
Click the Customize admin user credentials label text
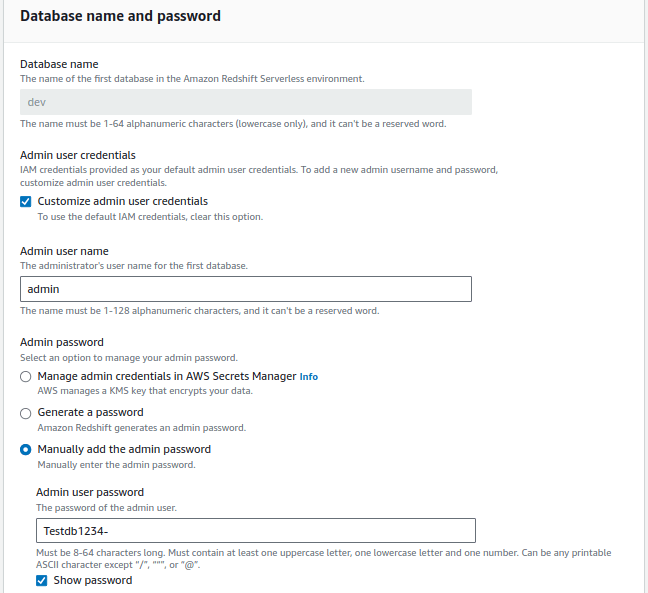click(x=122, y=201)
